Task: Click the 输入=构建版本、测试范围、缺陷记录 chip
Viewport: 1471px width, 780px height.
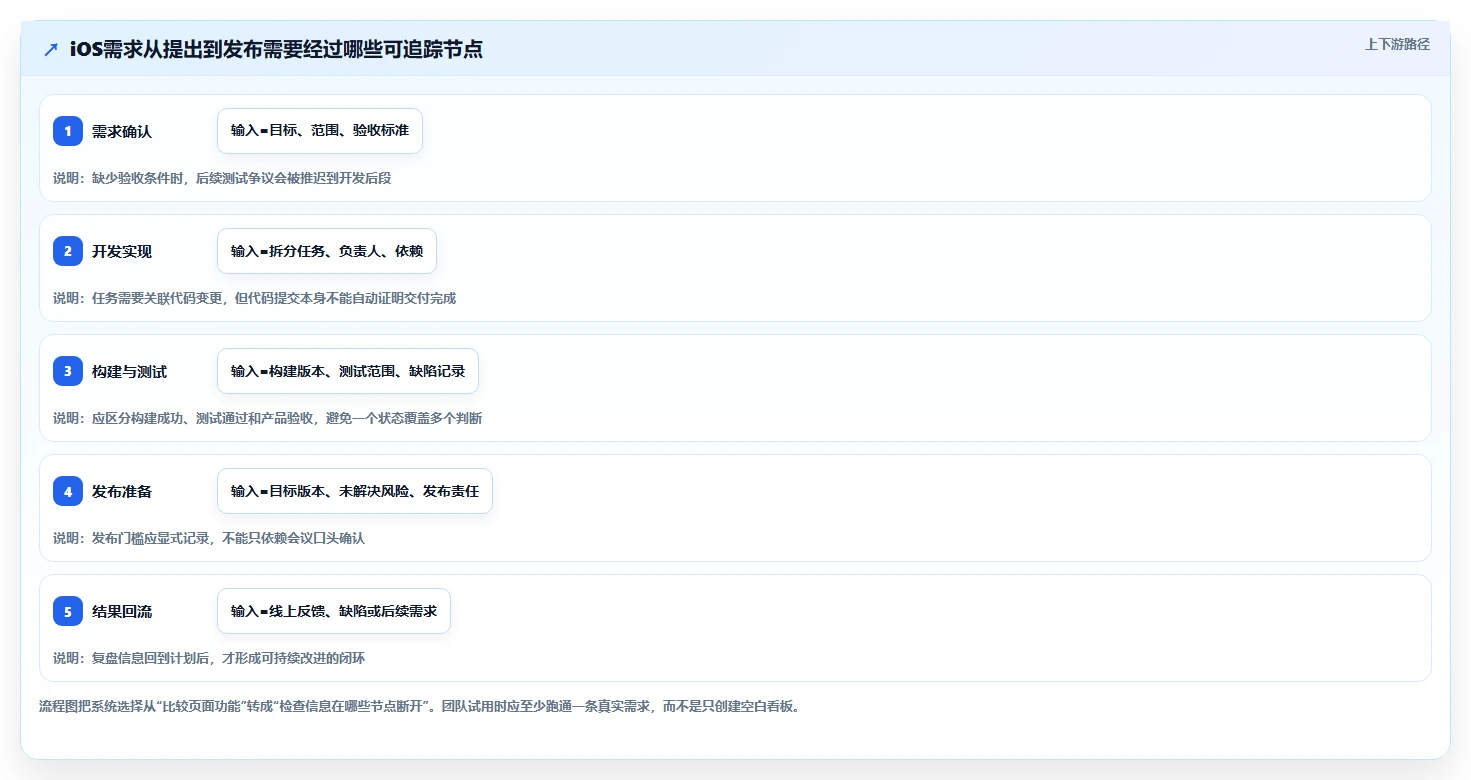Action: click(x=348, y=371)
